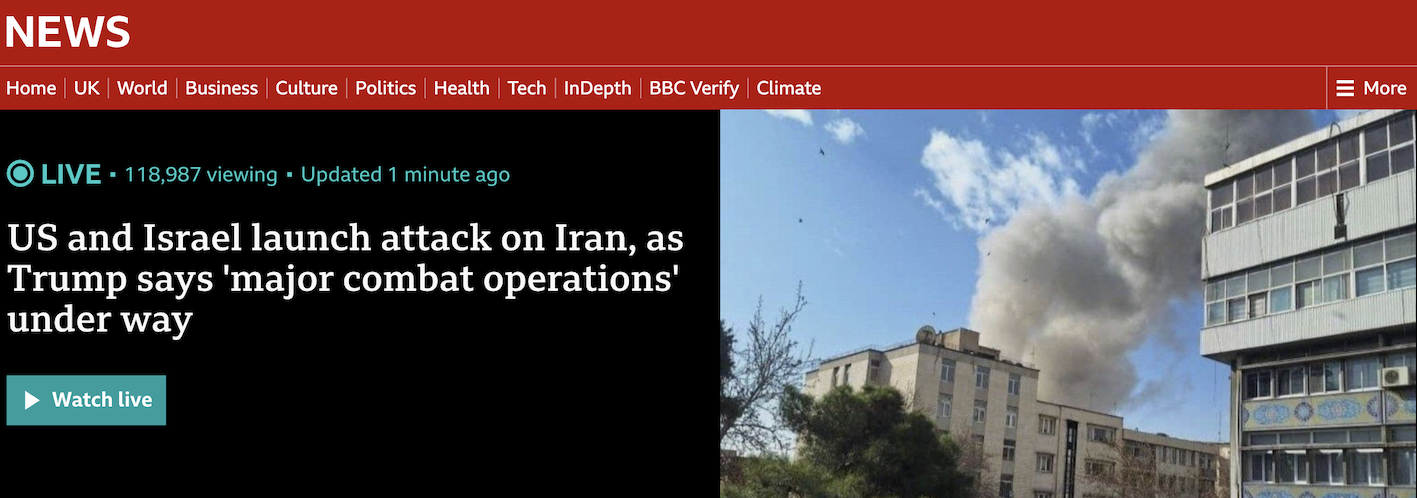
Task: Click the LIVE circle indicator icon
Action: (x=20, y=174)
